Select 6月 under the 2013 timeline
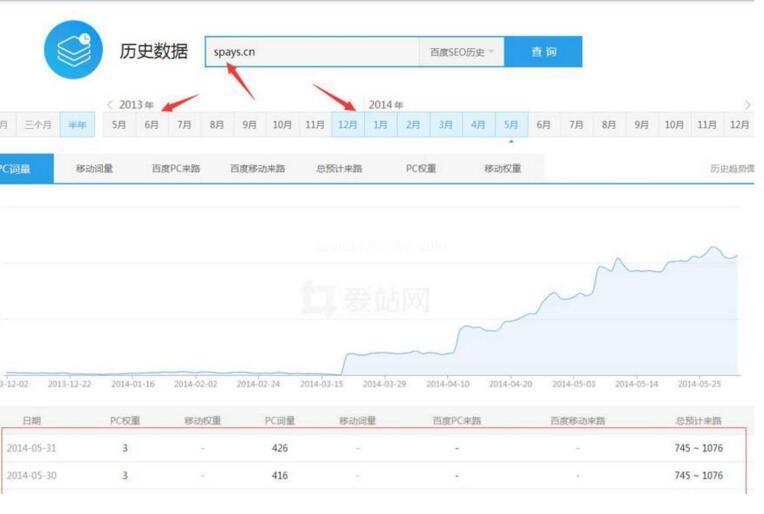 [x=151, y=125]
